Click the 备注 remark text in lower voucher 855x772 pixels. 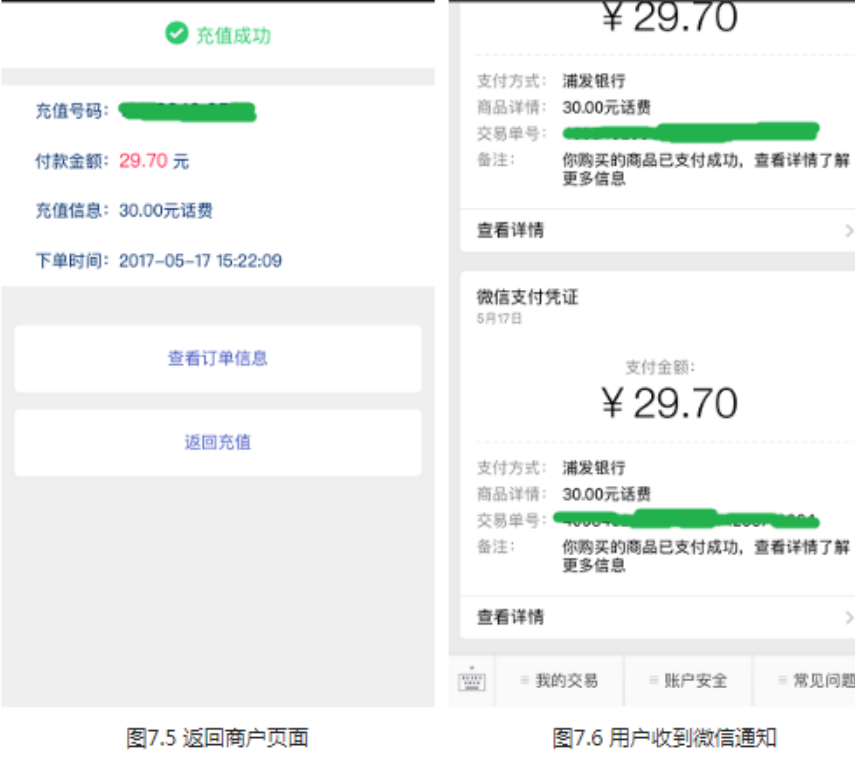point(706,556)
